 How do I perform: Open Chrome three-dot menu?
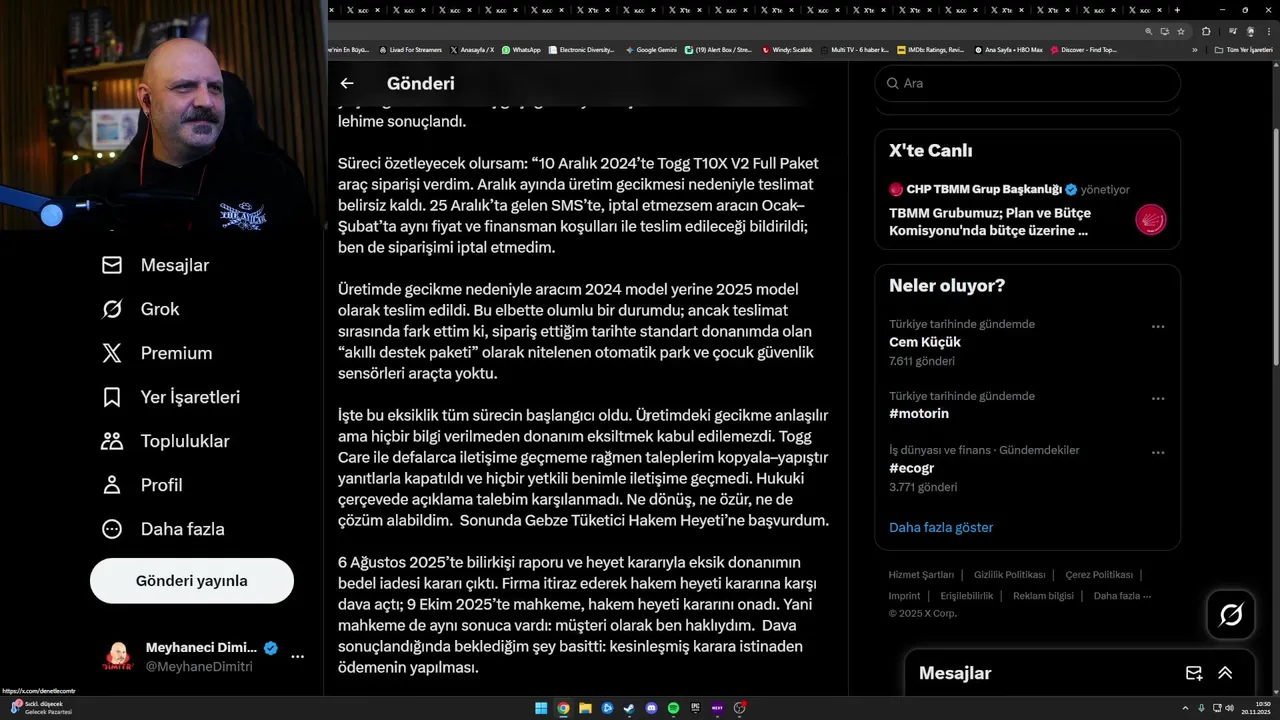click(1268, 31)
